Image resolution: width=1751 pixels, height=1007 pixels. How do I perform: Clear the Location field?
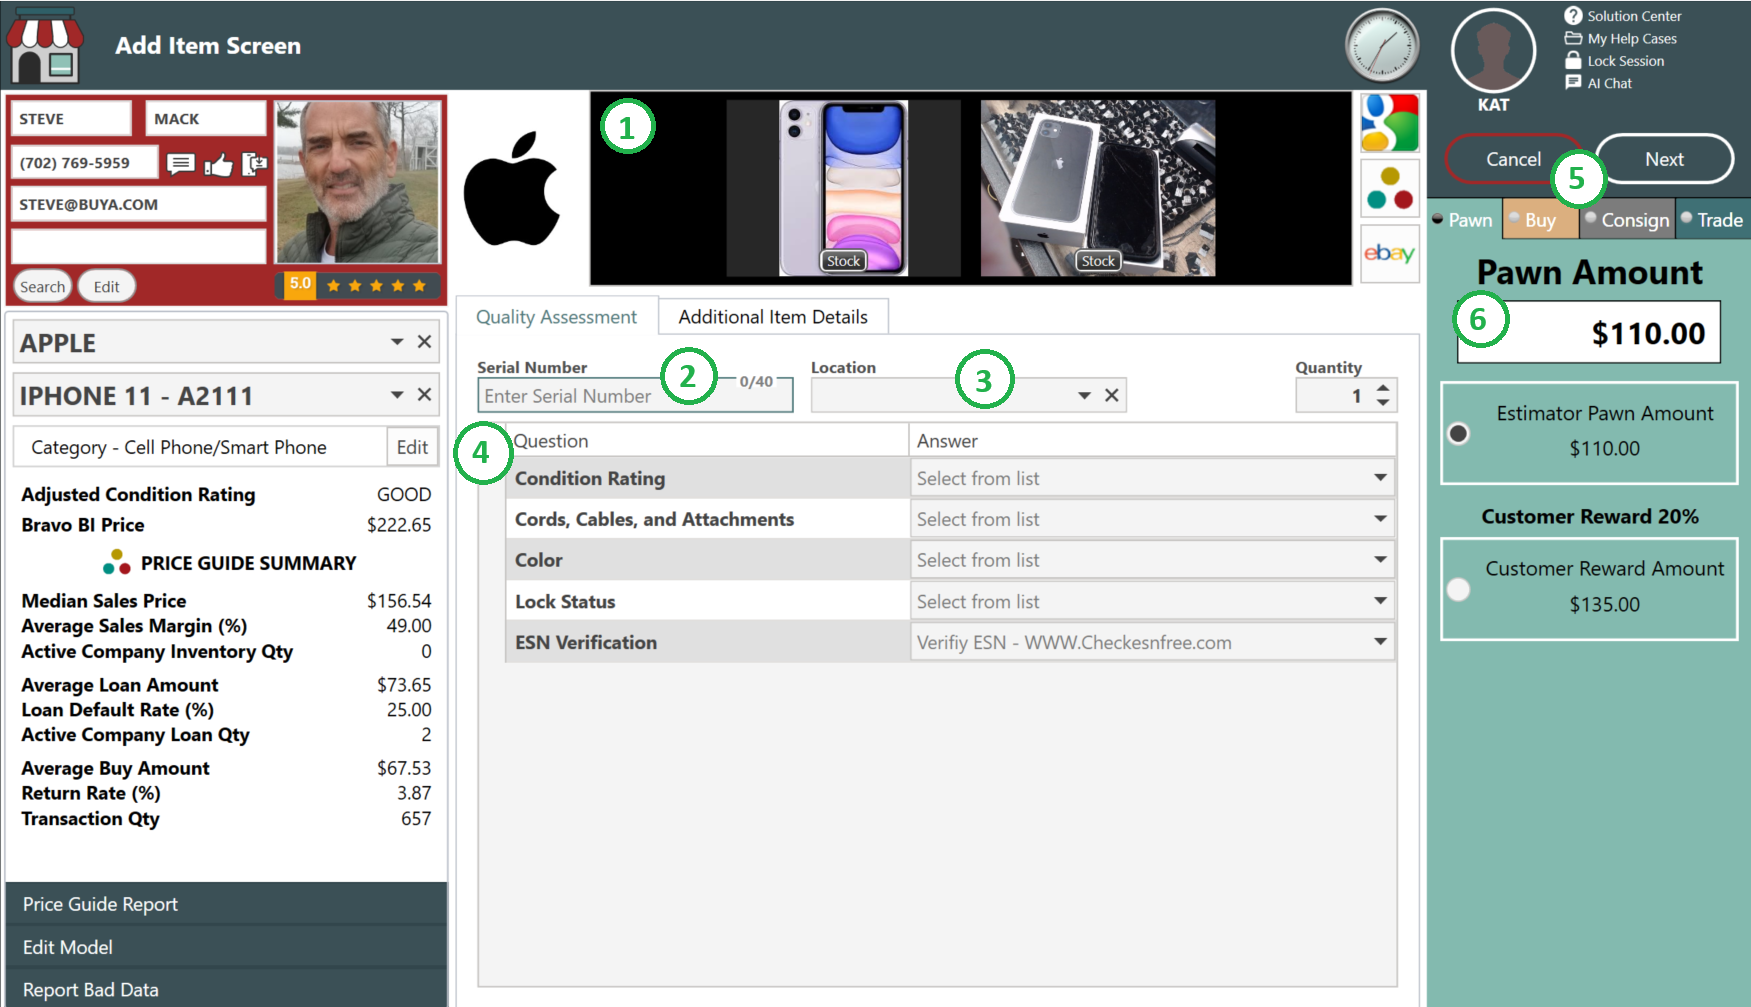pyautogui.click(x=1111, y=396)
